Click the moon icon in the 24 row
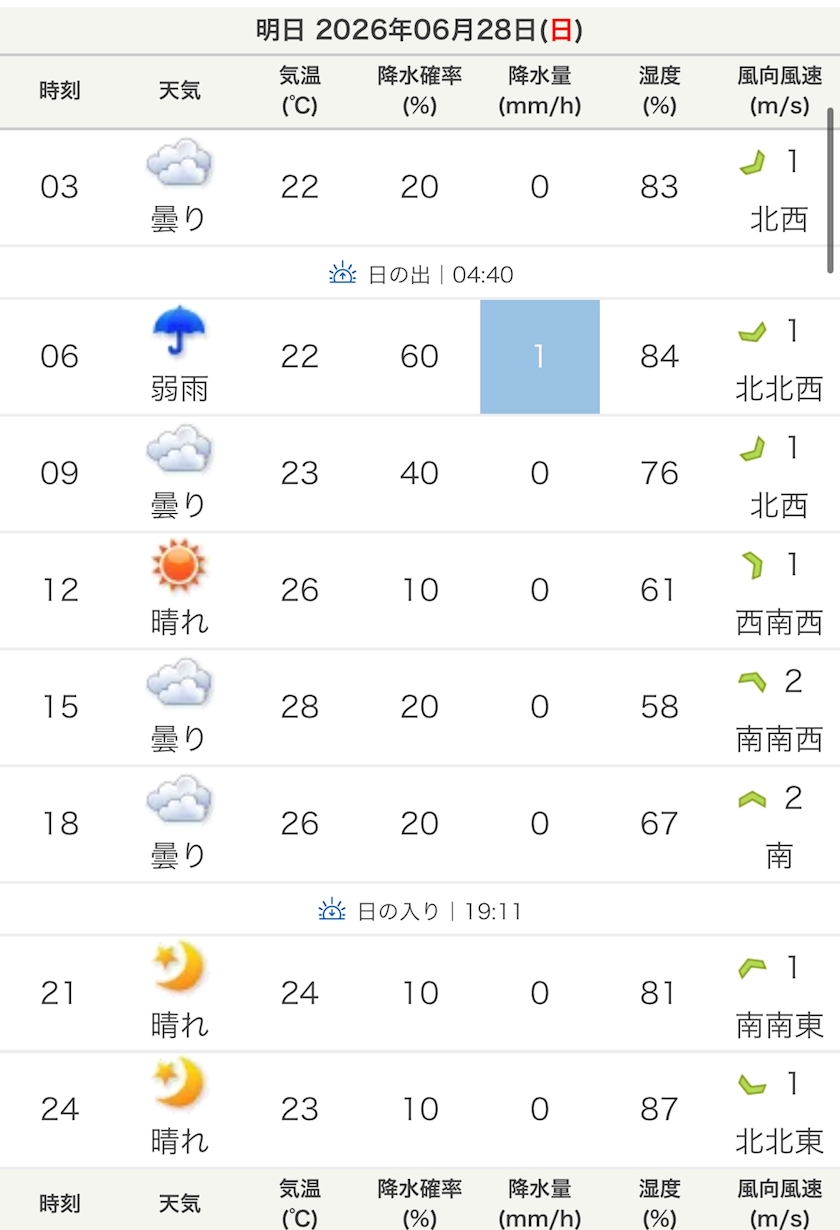This screenshot has height=1230, width=840. tap(179, 1084)
